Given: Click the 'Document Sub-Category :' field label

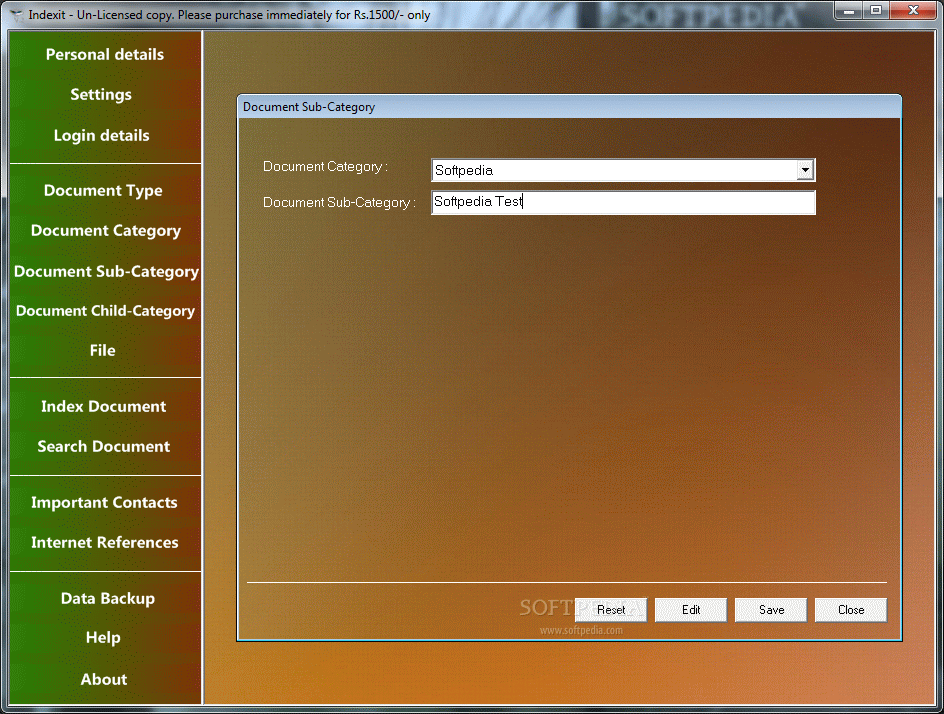Looking at the screenshot, I should (339, 203).
